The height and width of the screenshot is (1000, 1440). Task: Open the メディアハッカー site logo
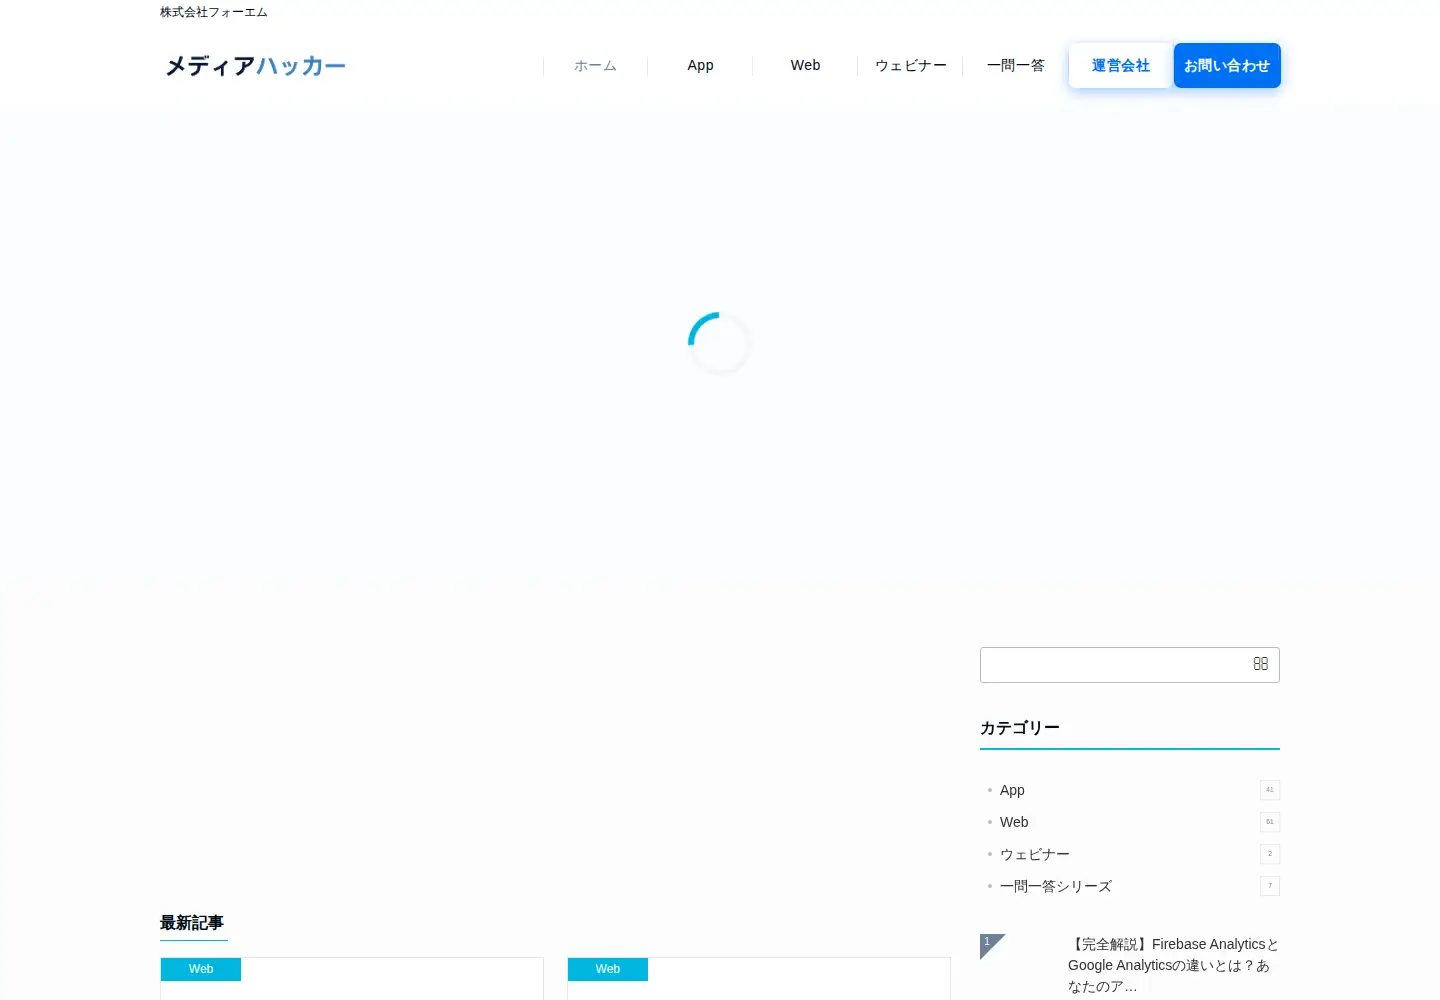coord(255,66)
